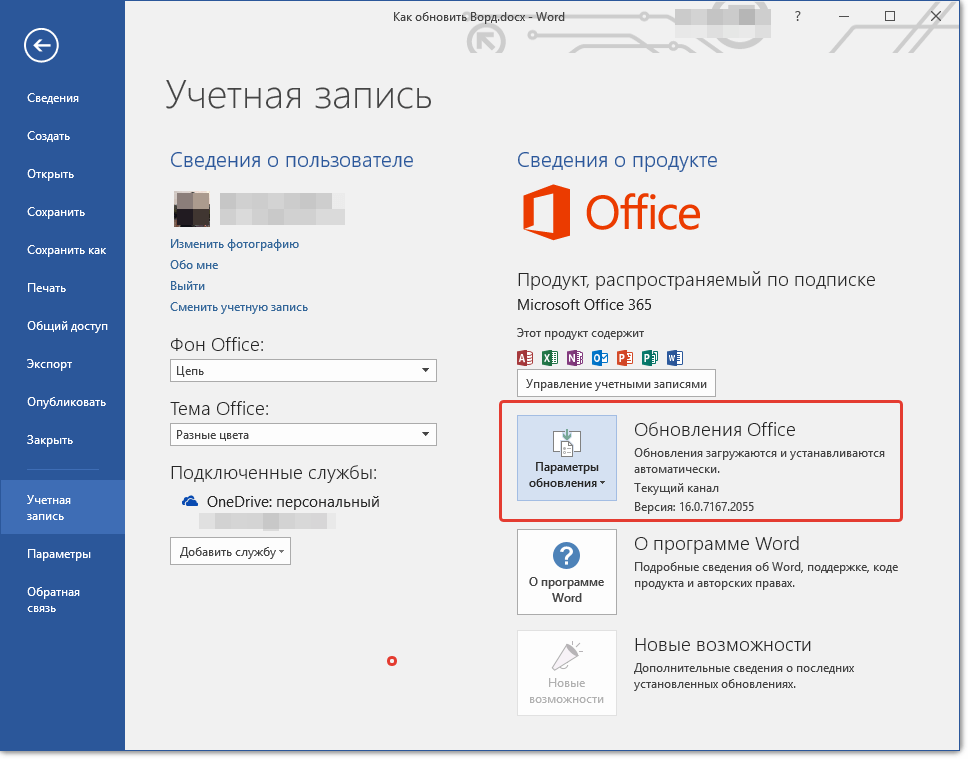Click the Outlook app icon
968x759 pixels.
(599, 358)
